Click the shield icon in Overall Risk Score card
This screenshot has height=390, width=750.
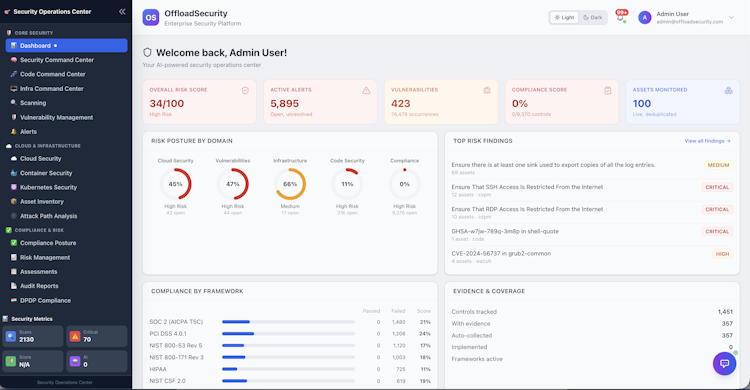click(245, 90)
